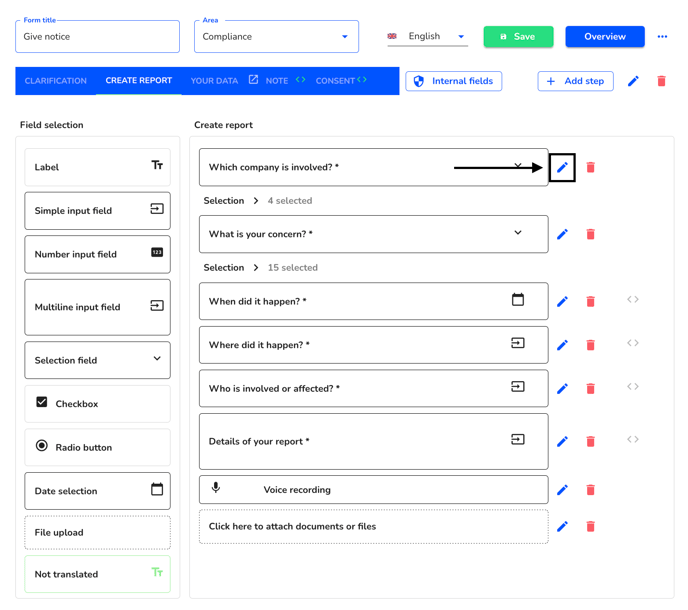688x610 pixels.
Task: Click the red trash icon beside Add step
Action: point(662,81)
